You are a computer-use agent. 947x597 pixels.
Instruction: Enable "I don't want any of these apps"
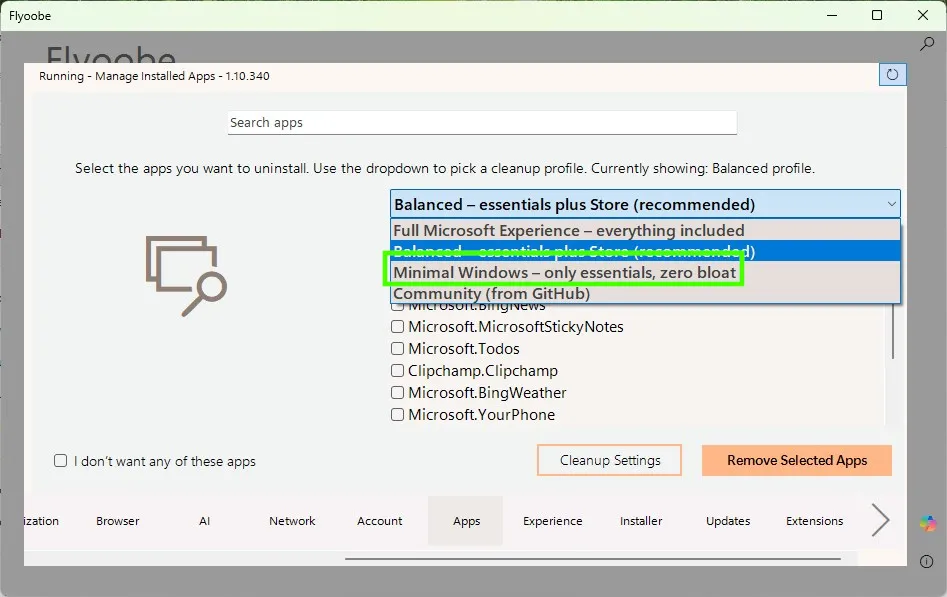point(61,461)
